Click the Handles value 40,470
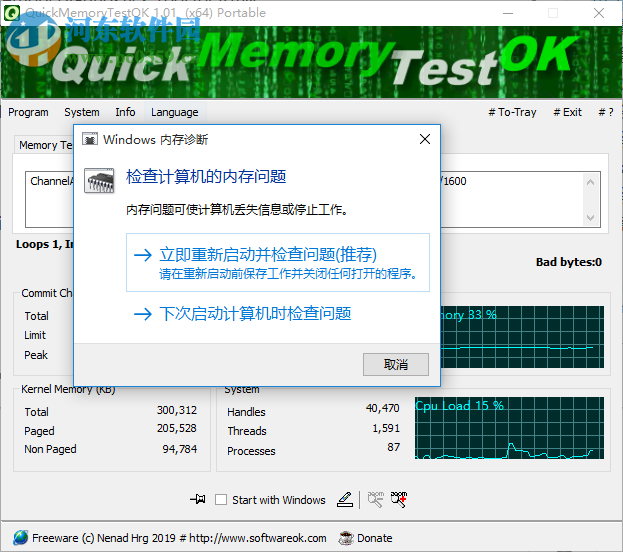 coord(383,408)
